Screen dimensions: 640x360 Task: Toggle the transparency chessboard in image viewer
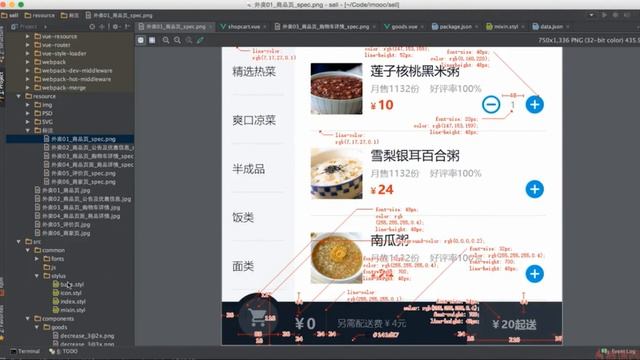[141, 40]
